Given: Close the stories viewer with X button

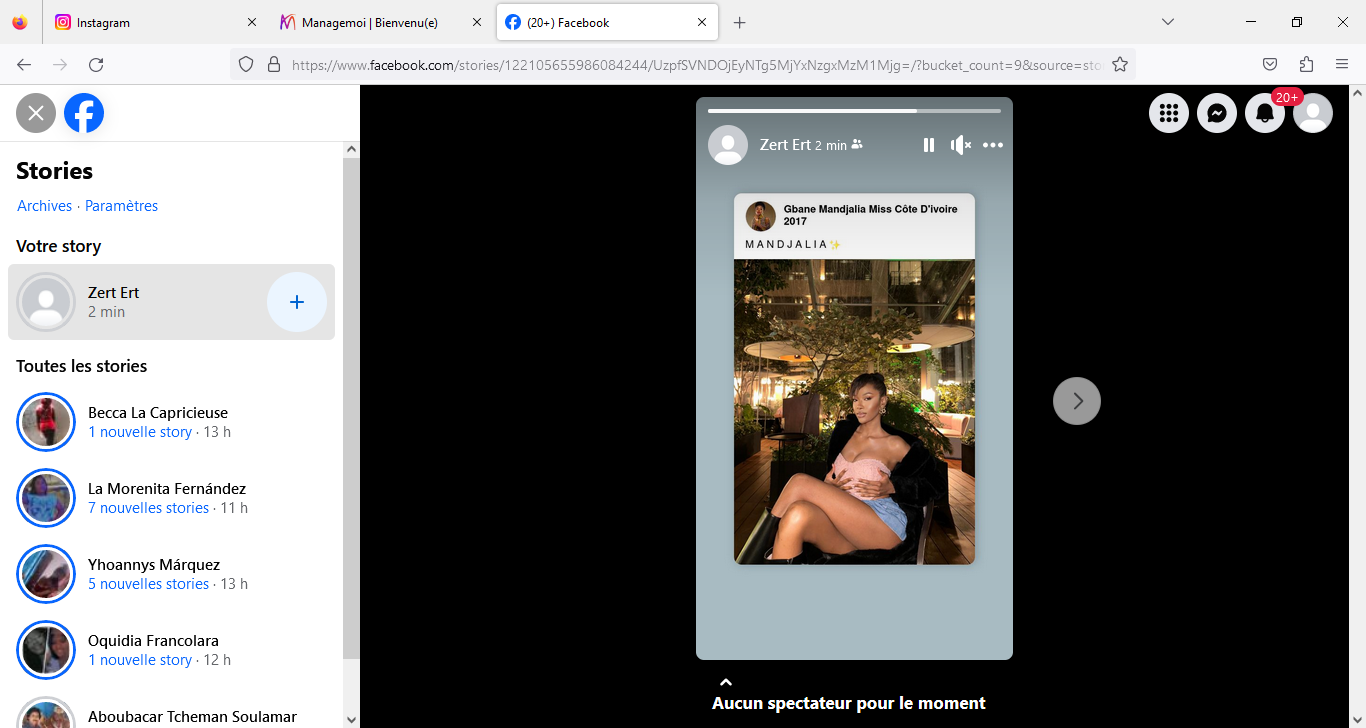Looking at the screenshot, I should click(x=36, y=113).
